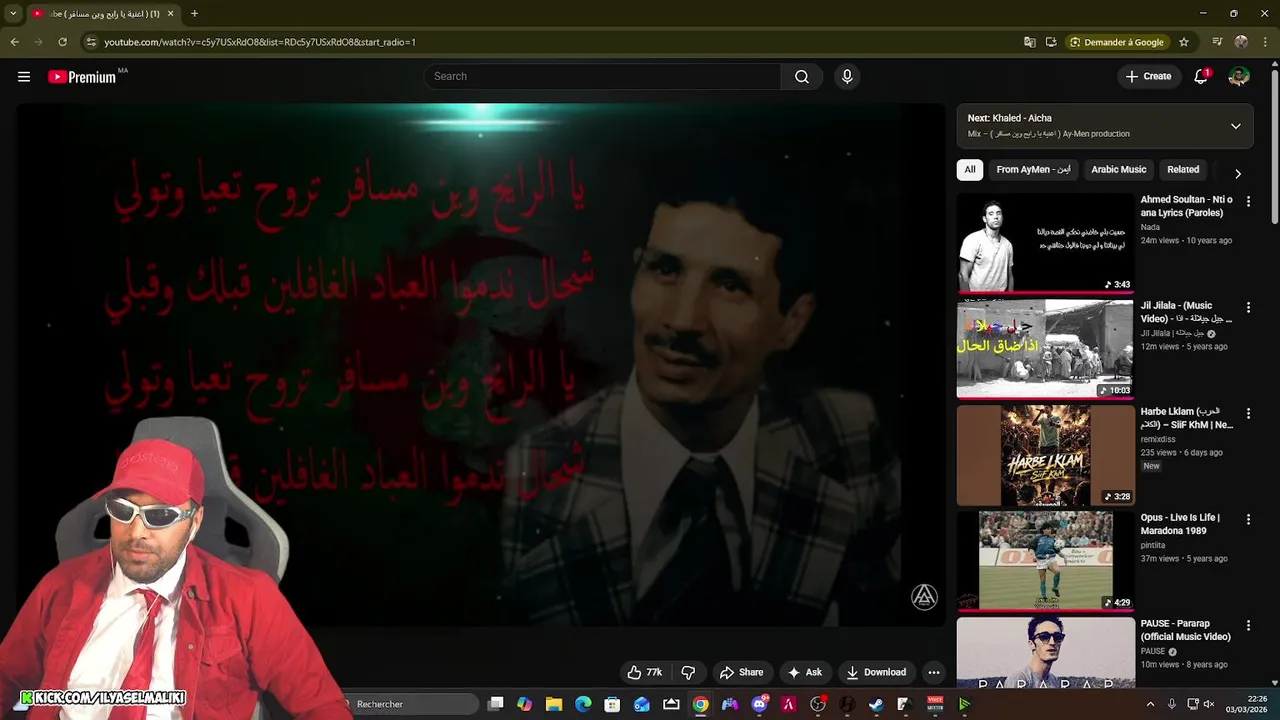The width and height of the screenshot is (1280, 720).
Task: Open Harbe Lklam video thumbnail
Action: click(1045, 455)
